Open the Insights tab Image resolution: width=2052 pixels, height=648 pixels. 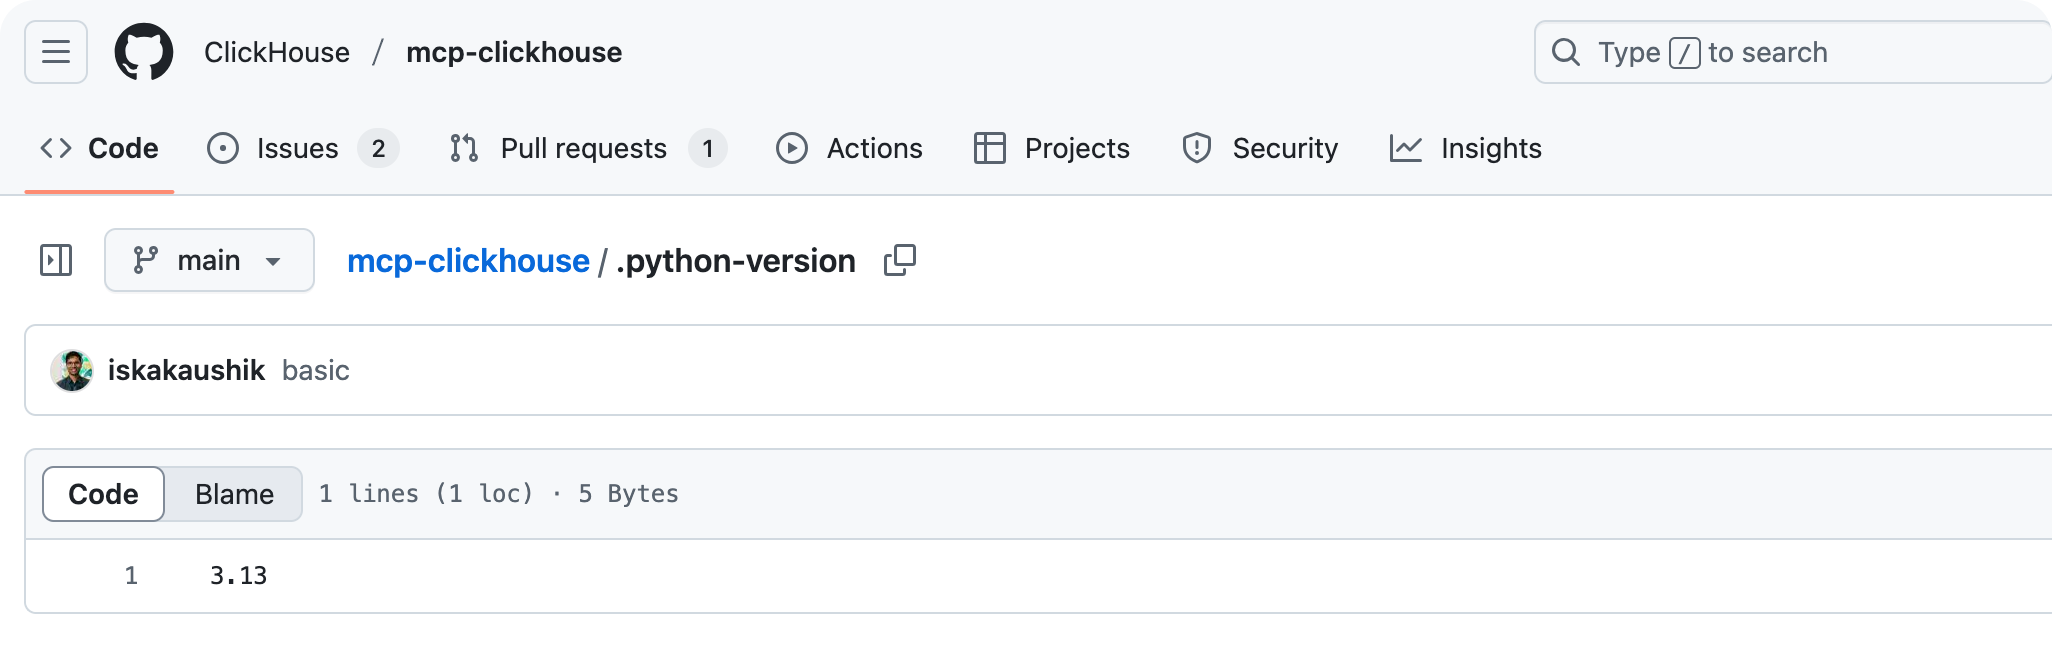1466,148
